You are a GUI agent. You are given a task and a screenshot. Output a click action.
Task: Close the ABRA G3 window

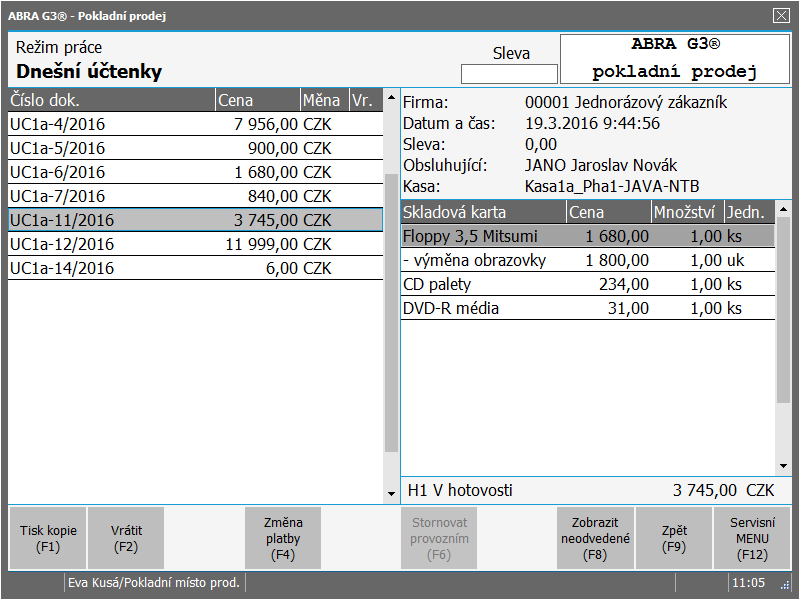(x=781, y=15)
